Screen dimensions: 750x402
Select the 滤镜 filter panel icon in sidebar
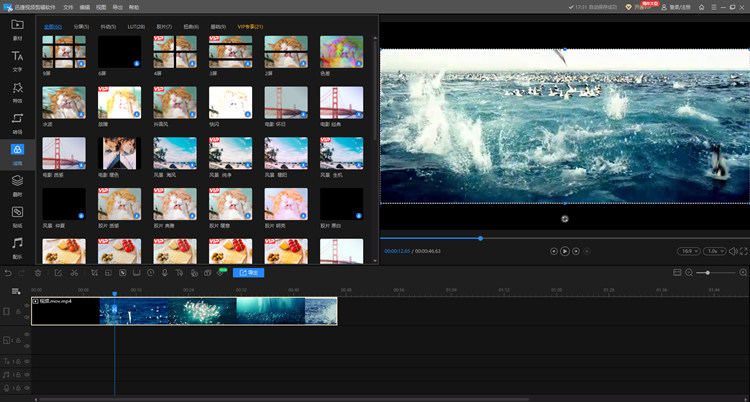click(17, 149)
